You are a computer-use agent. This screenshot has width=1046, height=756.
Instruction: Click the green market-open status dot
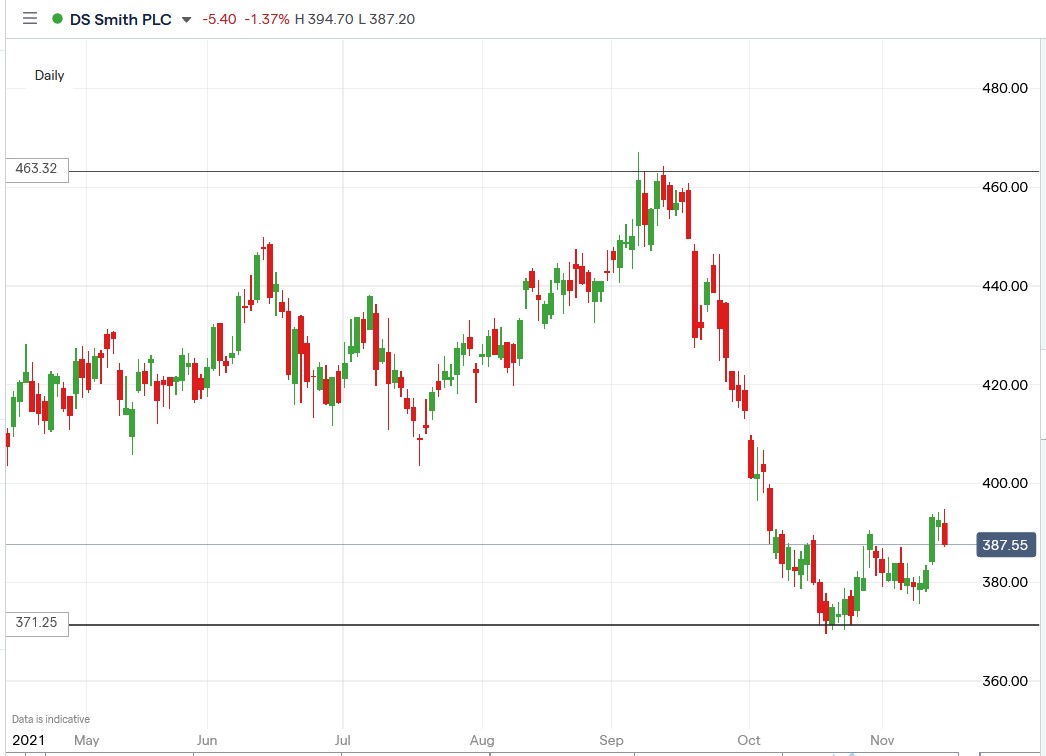[x=59, y=18]
